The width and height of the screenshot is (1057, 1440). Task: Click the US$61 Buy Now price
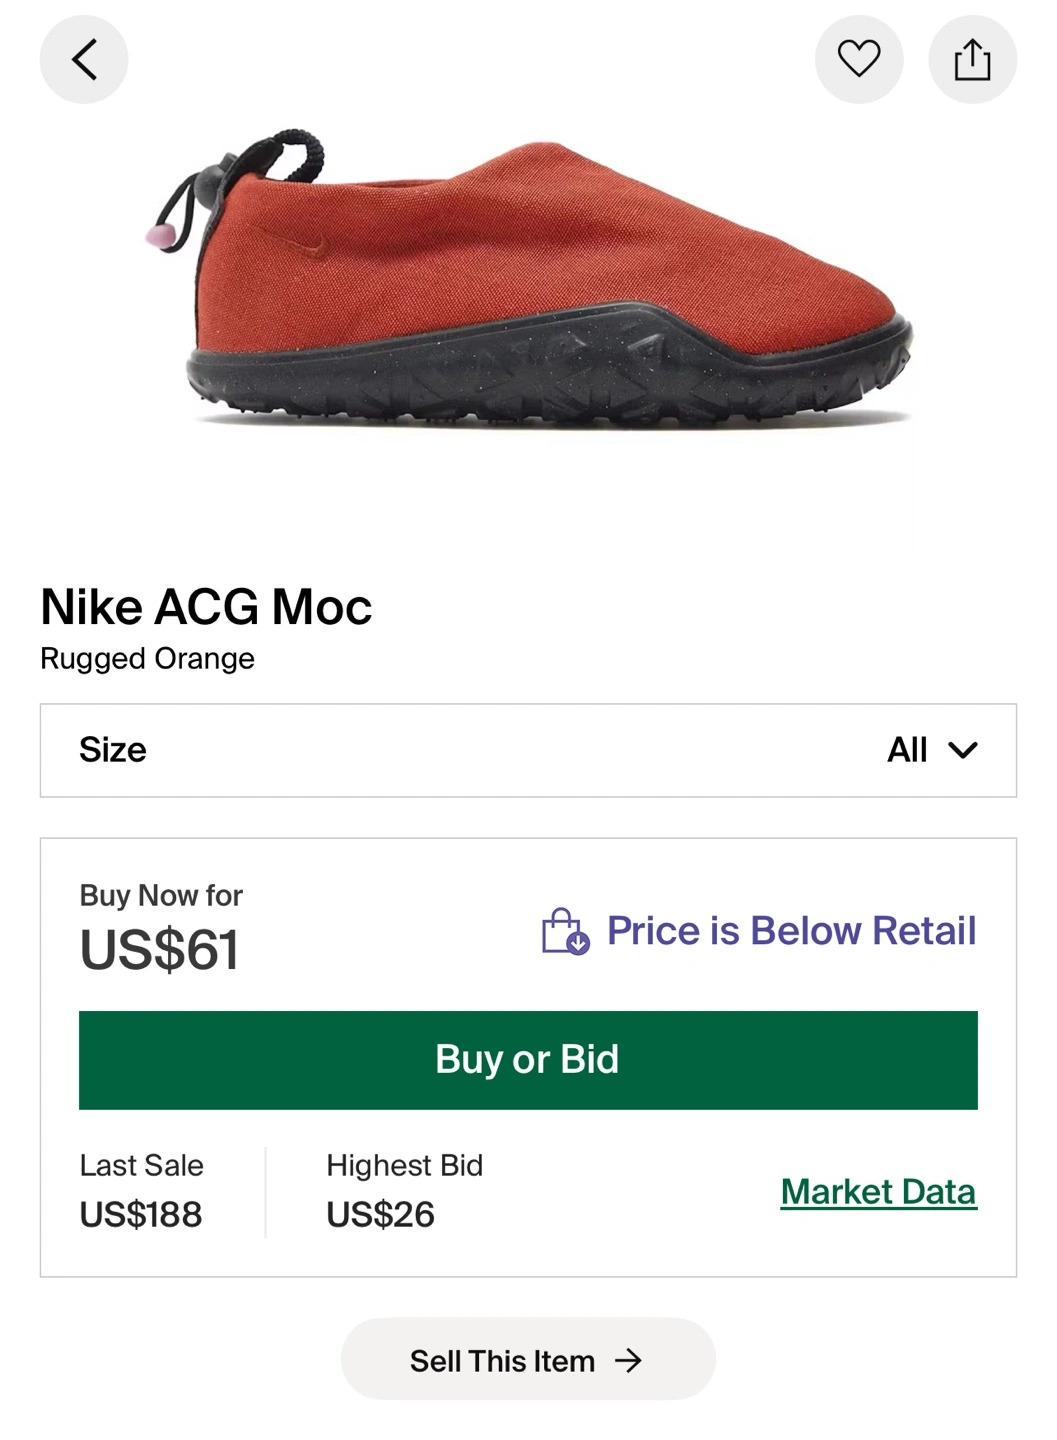click(x=159, y=949)
